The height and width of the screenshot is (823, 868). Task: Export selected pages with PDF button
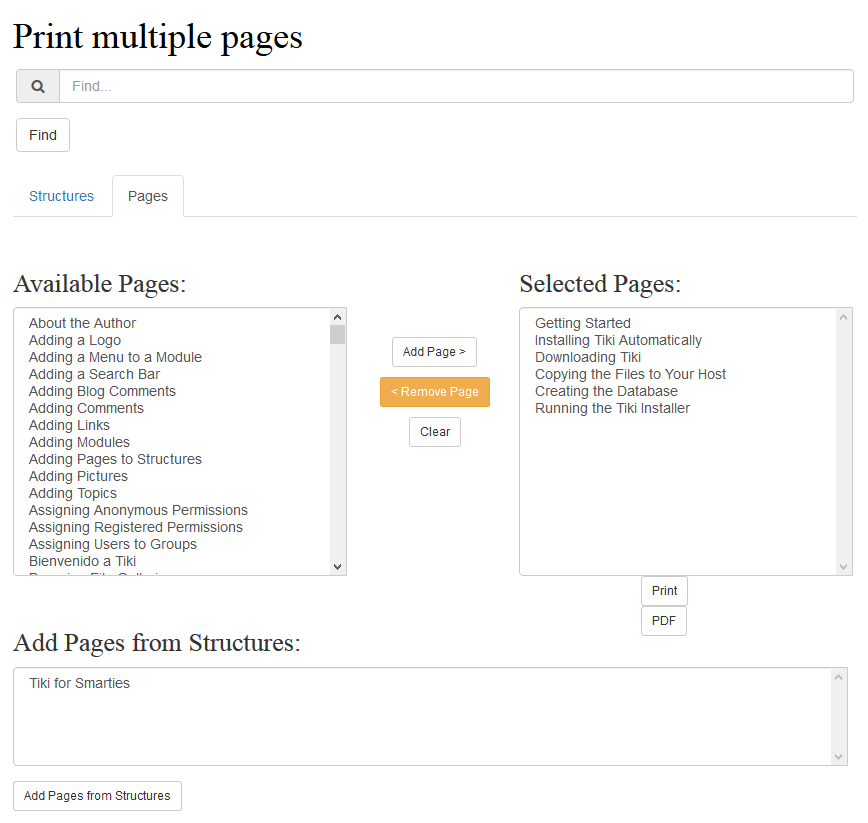coord(664,621)
